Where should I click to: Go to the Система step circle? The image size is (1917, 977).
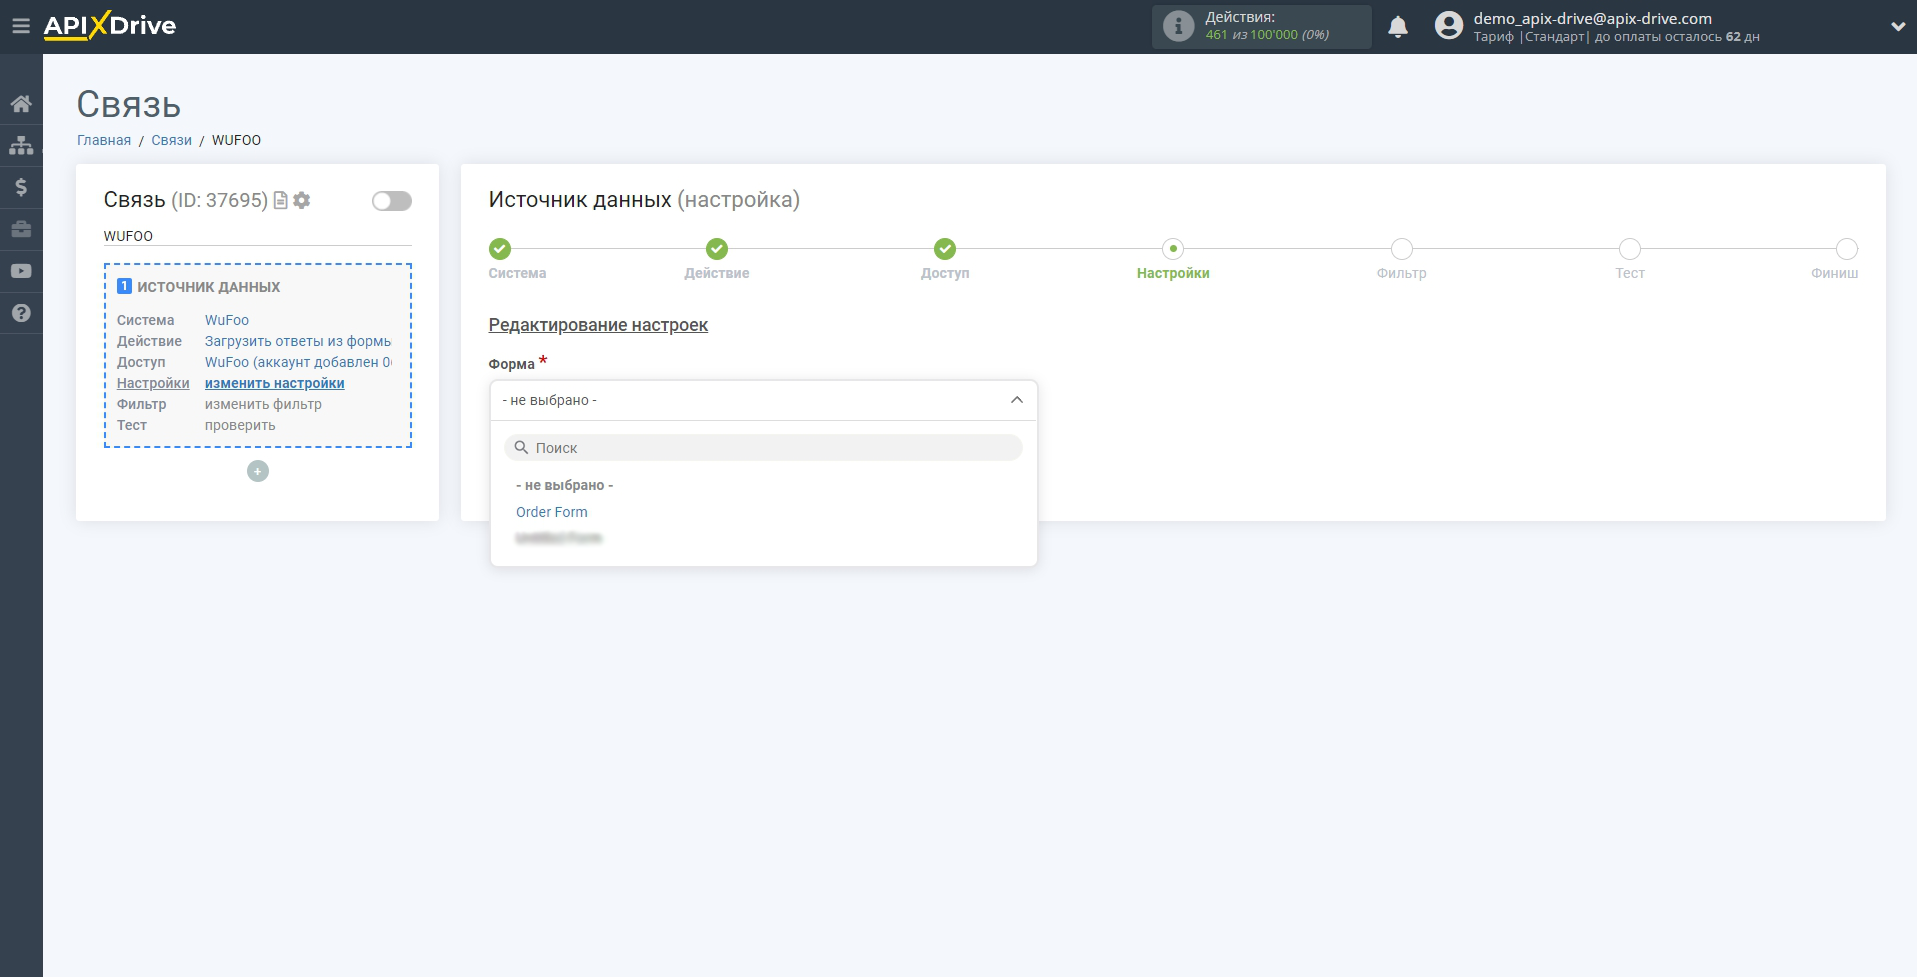500,249
